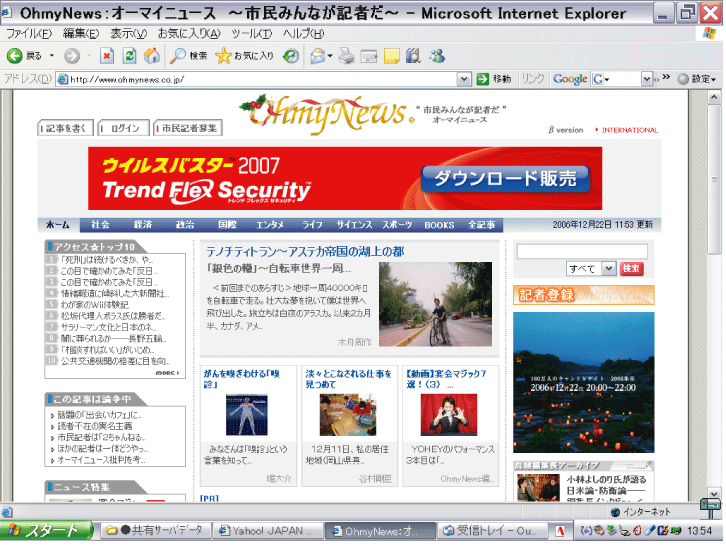Open the cyclist photo thumbnail
726x546 pixels.
[x=435, y=304]
